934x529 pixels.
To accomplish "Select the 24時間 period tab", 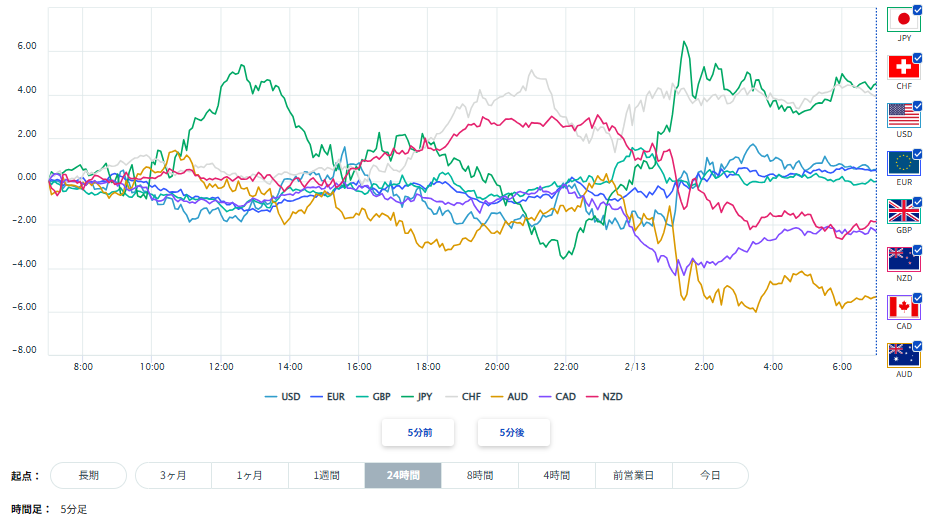I will point(403,475).
